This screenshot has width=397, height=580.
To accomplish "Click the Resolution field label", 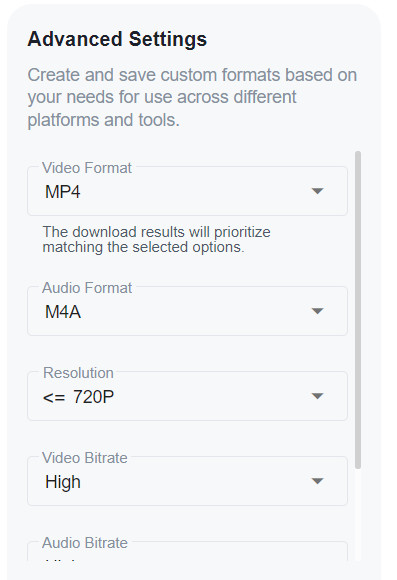I will tap(78, 373).
